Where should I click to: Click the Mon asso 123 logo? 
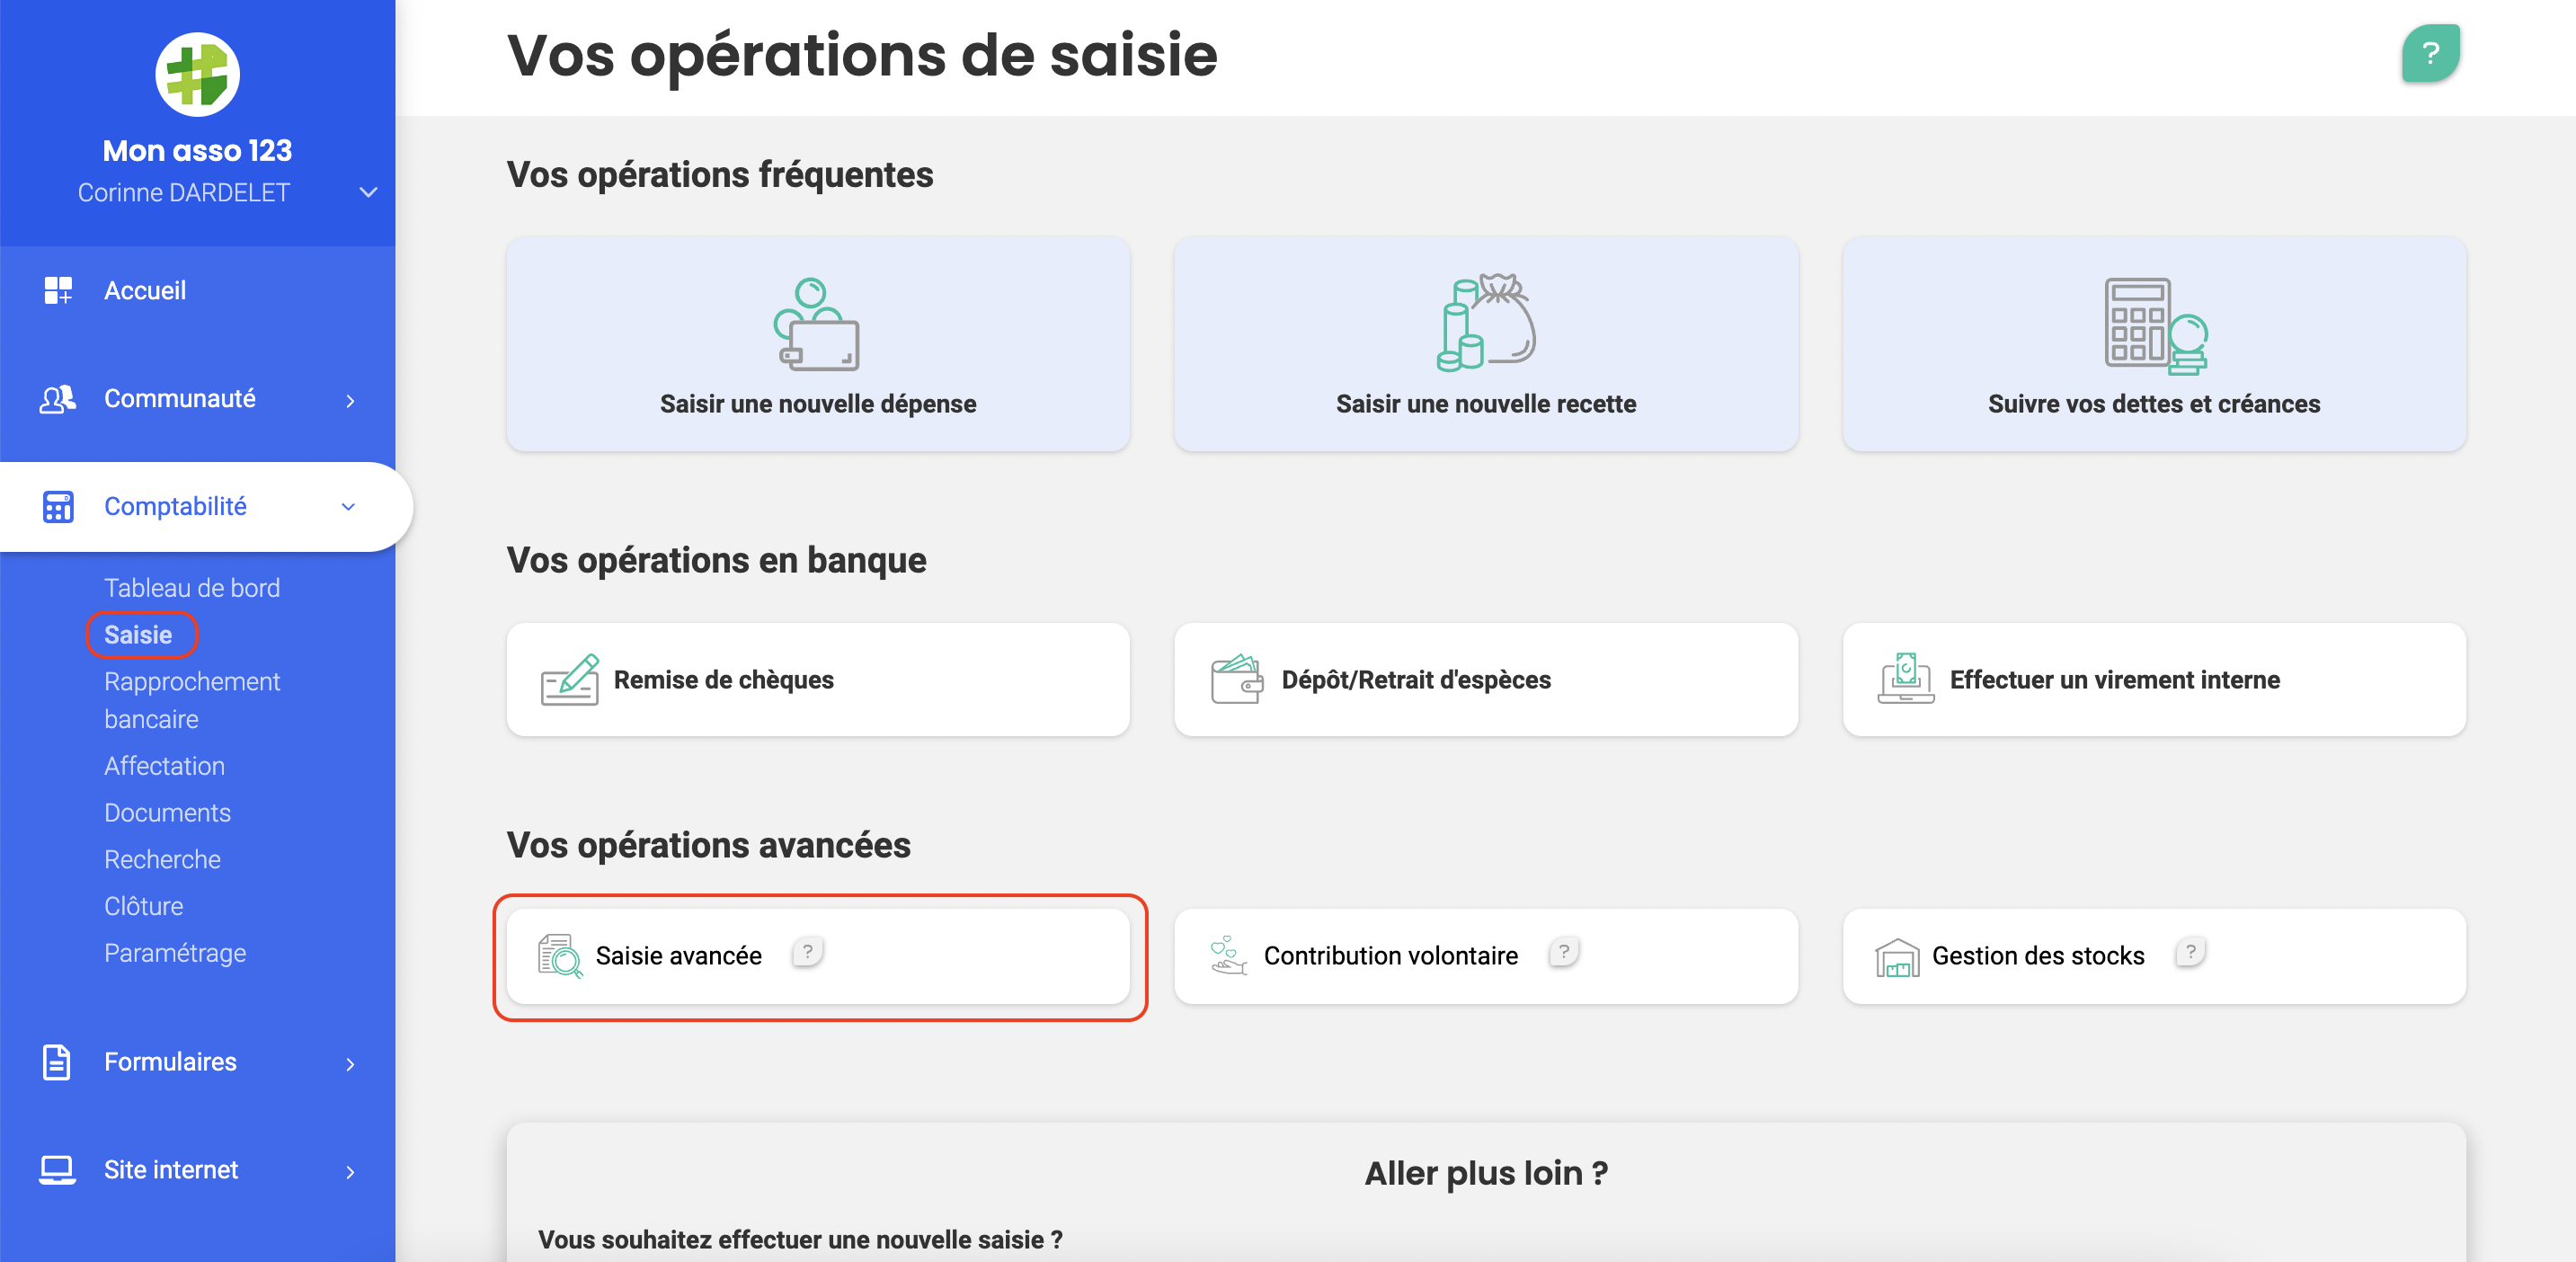click(197, 75)
